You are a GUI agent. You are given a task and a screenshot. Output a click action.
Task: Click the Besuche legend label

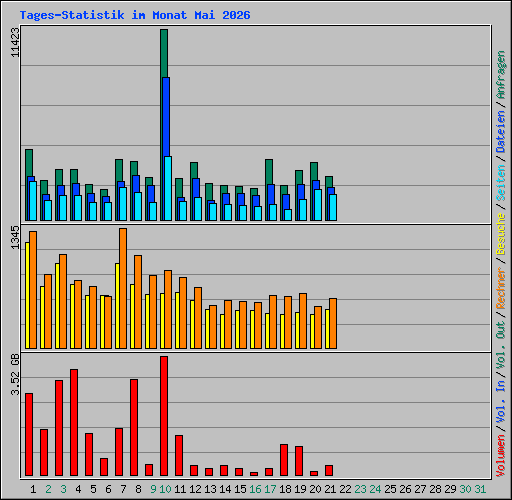coord(500,234)
